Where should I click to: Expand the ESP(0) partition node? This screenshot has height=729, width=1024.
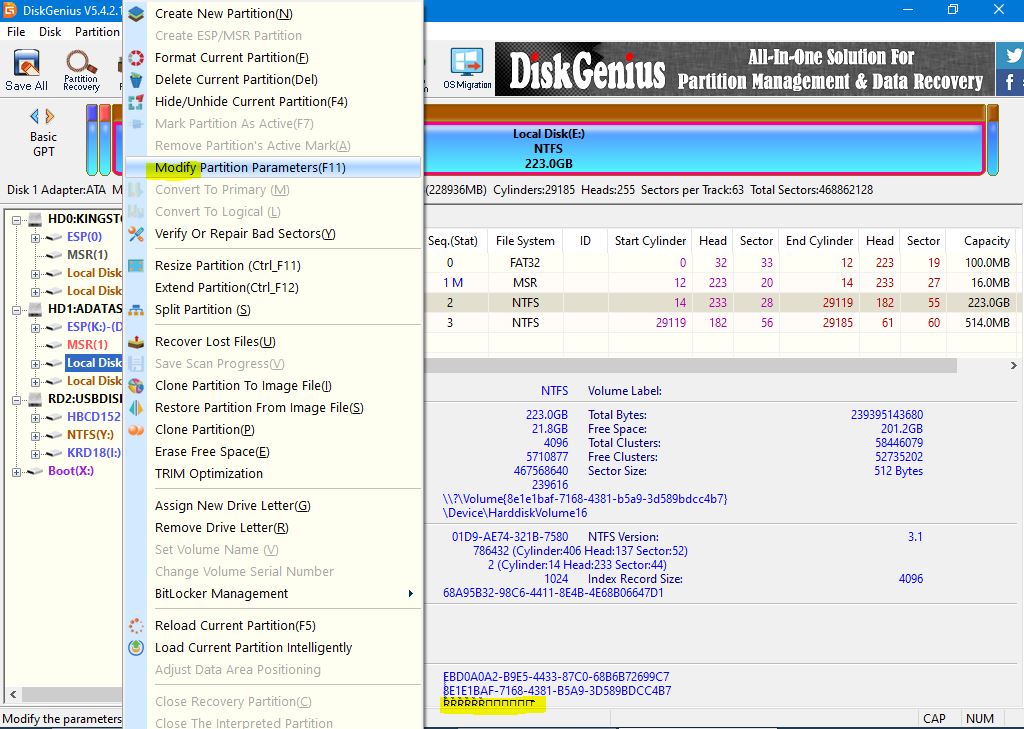[x=36, y=237]
